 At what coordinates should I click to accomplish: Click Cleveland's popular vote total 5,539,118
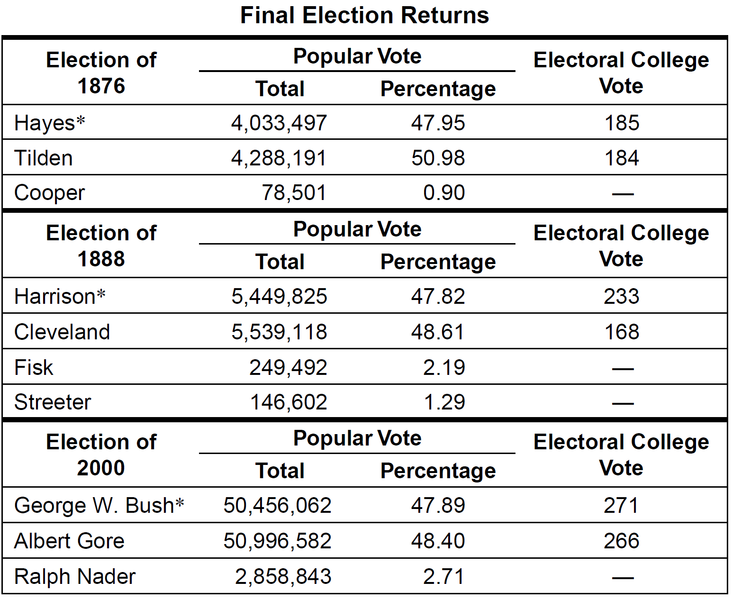point(279,332)
